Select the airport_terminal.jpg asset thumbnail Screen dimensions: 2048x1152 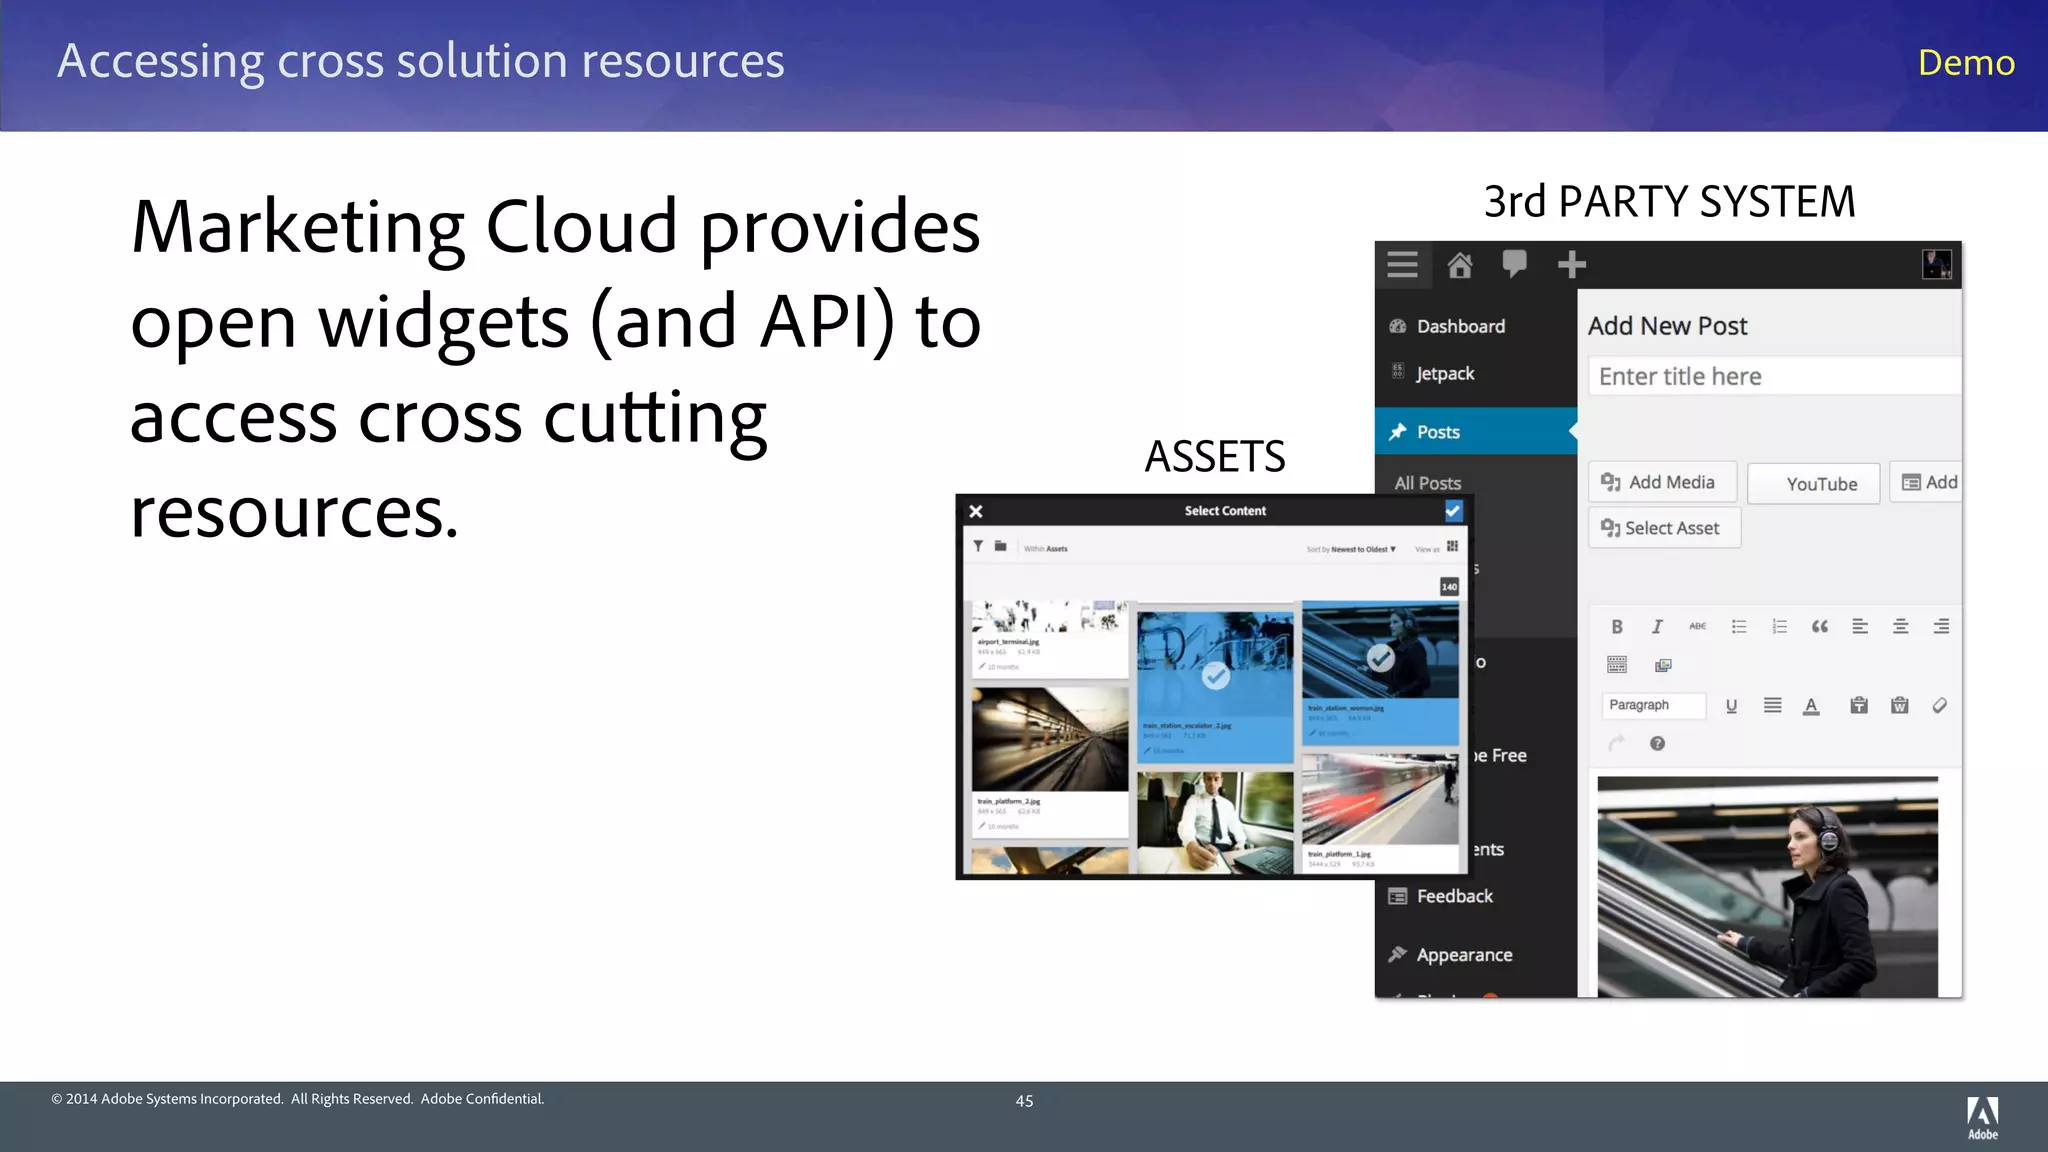coord(1050,637)
